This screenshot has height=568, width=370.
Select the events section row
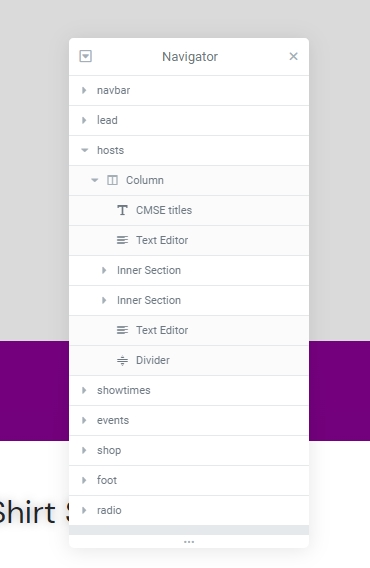[189, 420]
